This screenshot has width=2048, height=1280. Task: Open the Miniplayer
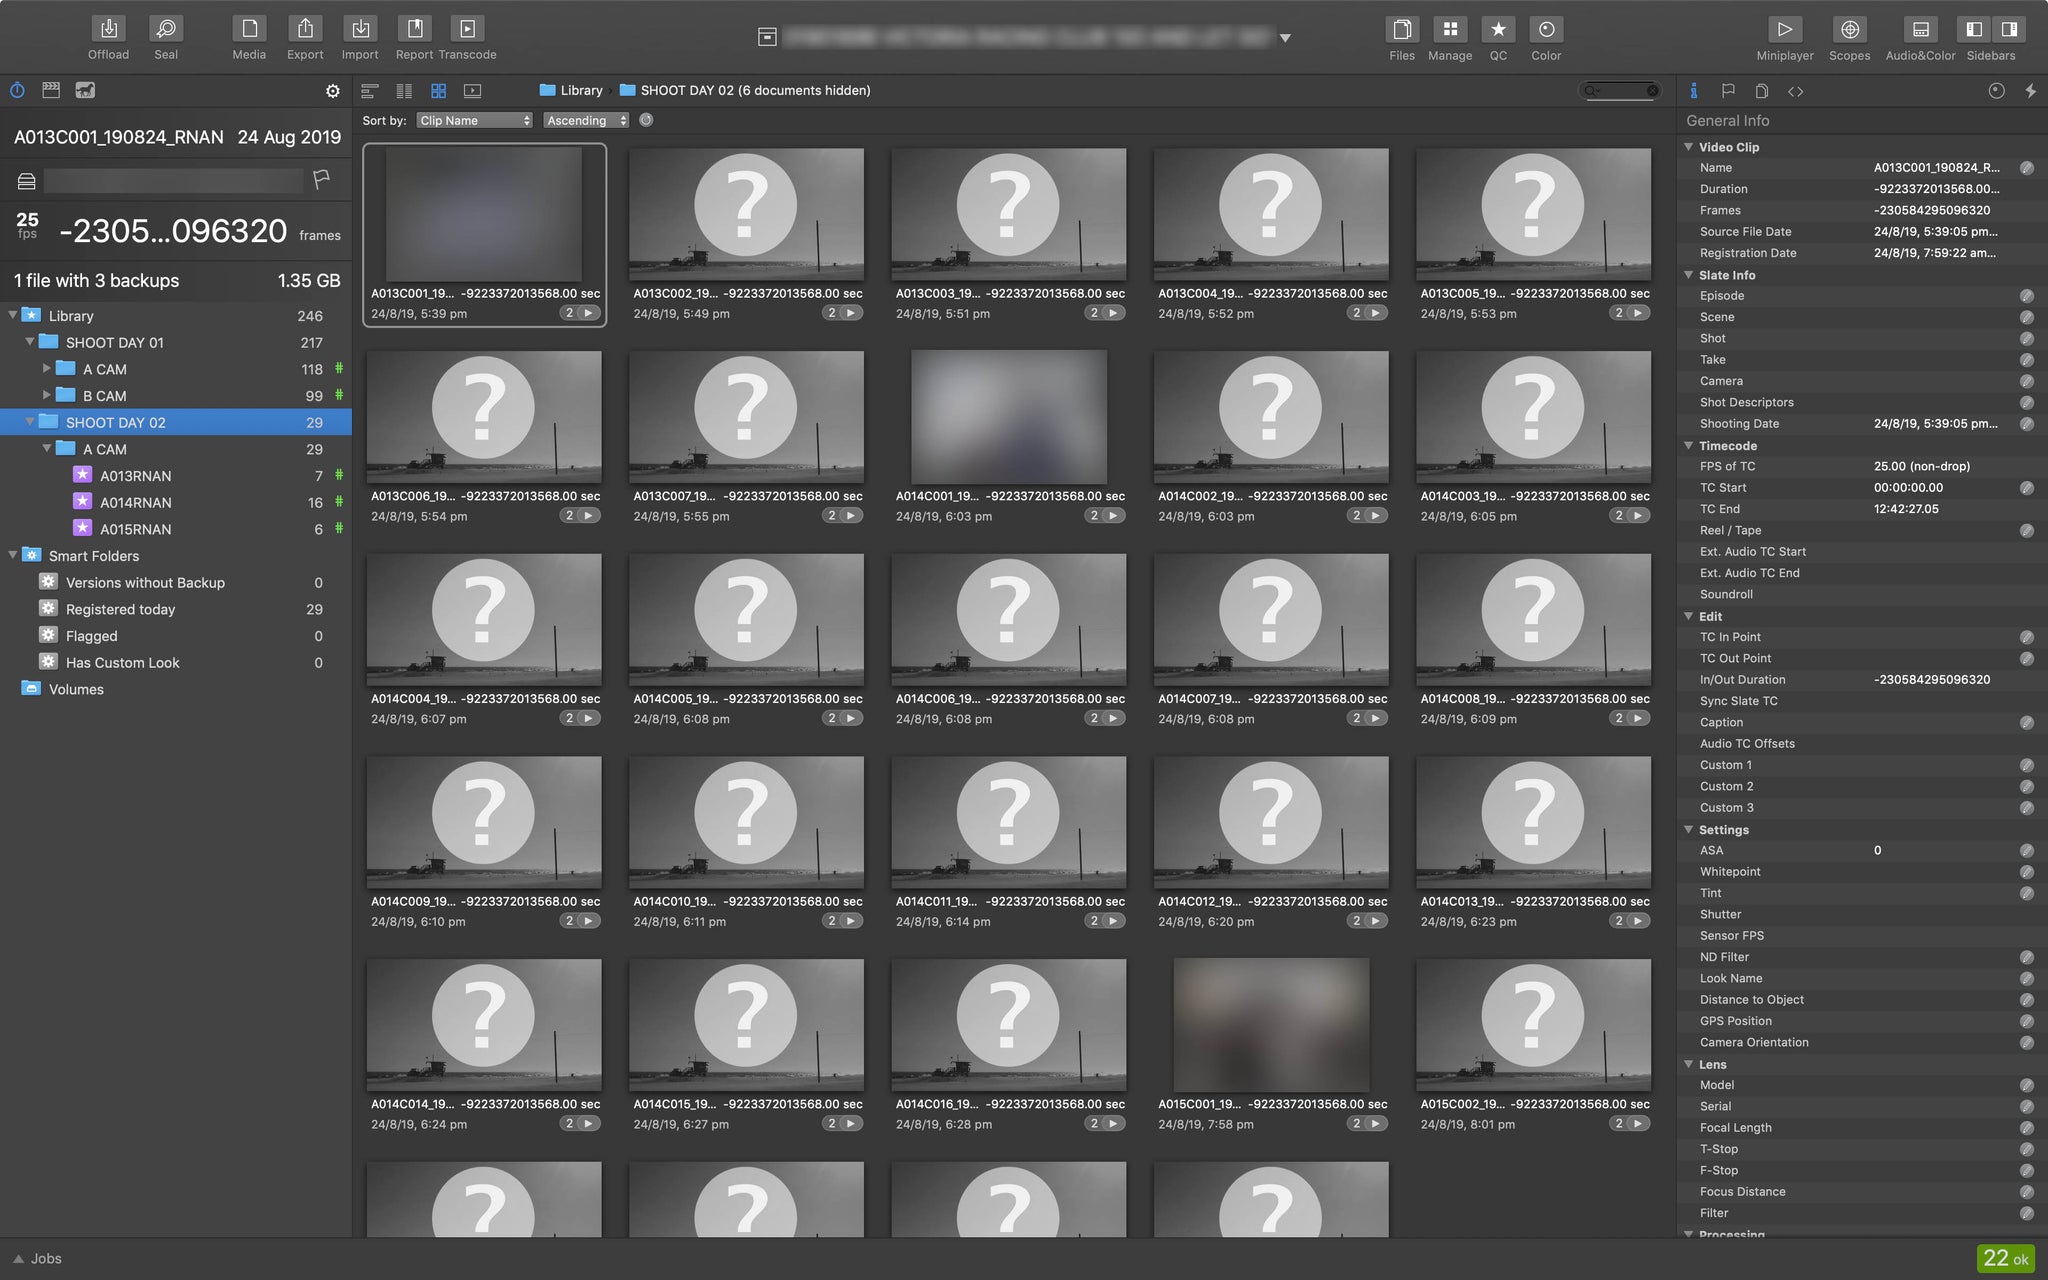tap(1784, 30)
